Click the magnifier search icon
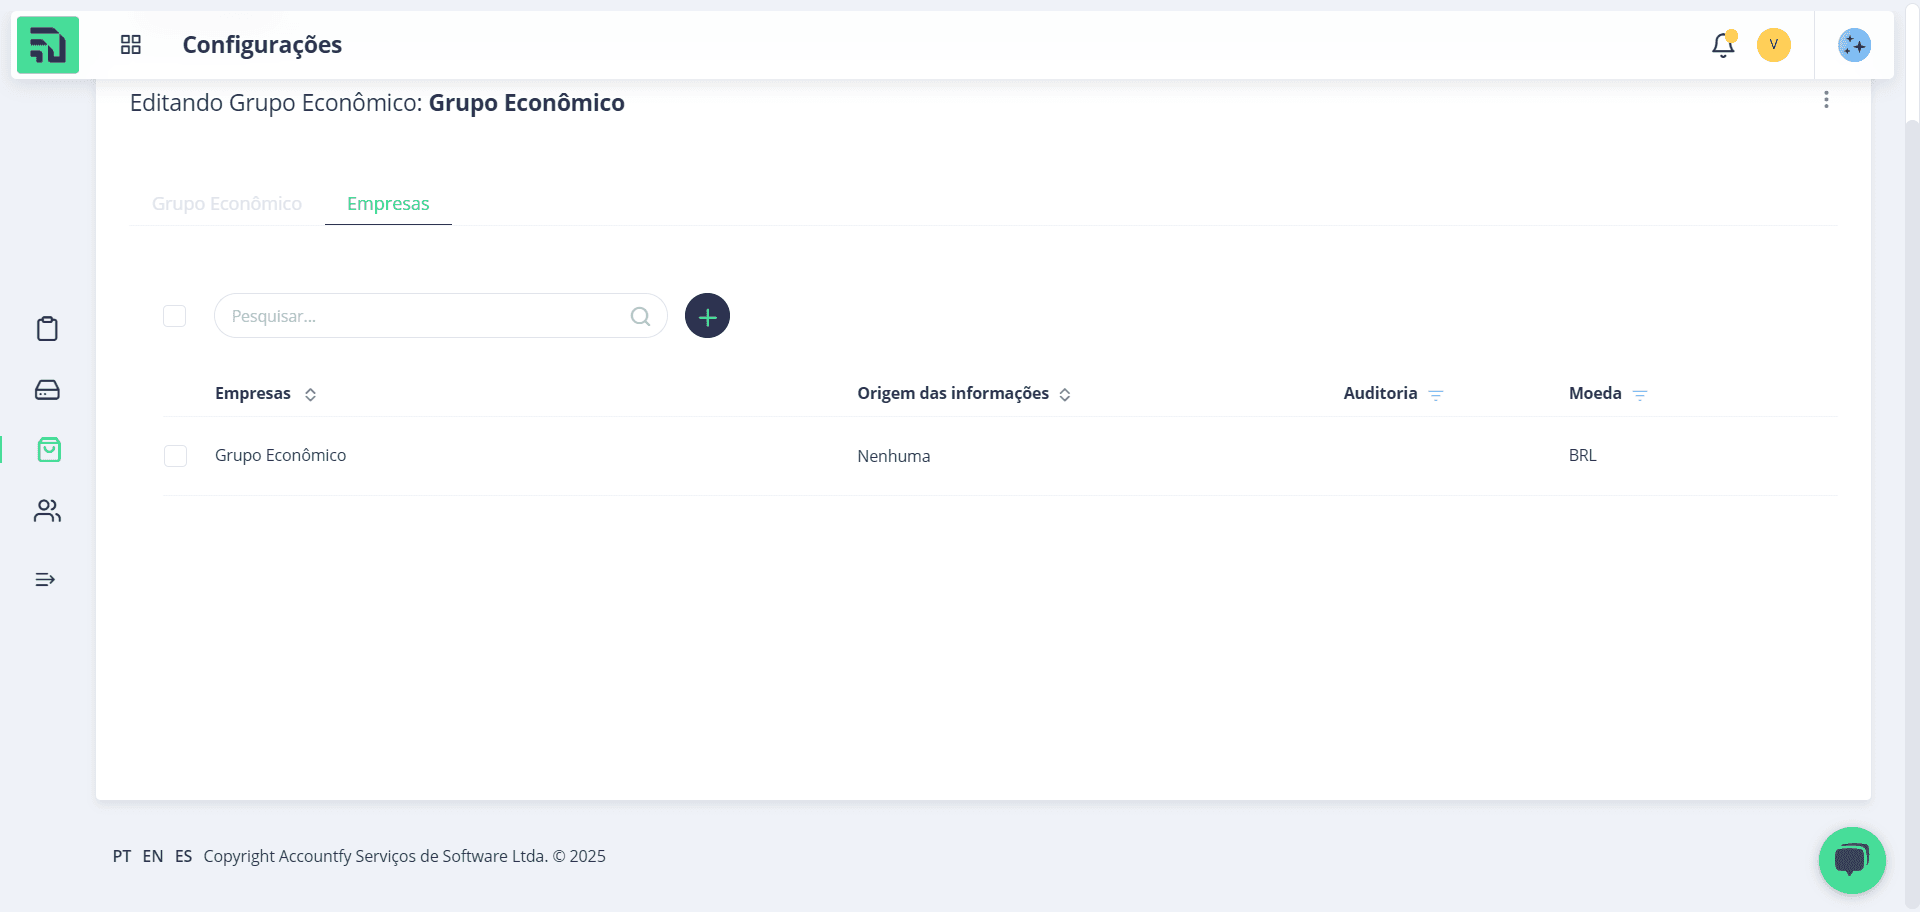1920x912 pixels. (641, 316)
